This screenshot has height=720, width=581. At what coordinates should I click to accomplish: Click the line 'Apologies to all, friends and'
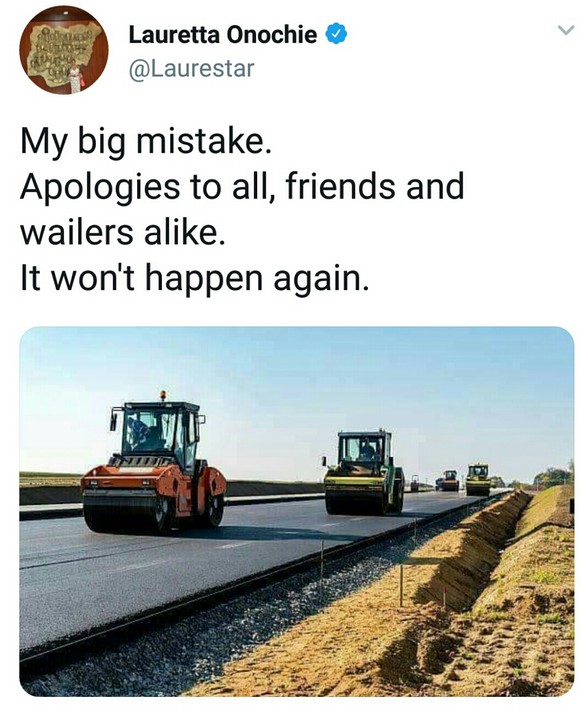pyautogui.click(x=242, y=187)
